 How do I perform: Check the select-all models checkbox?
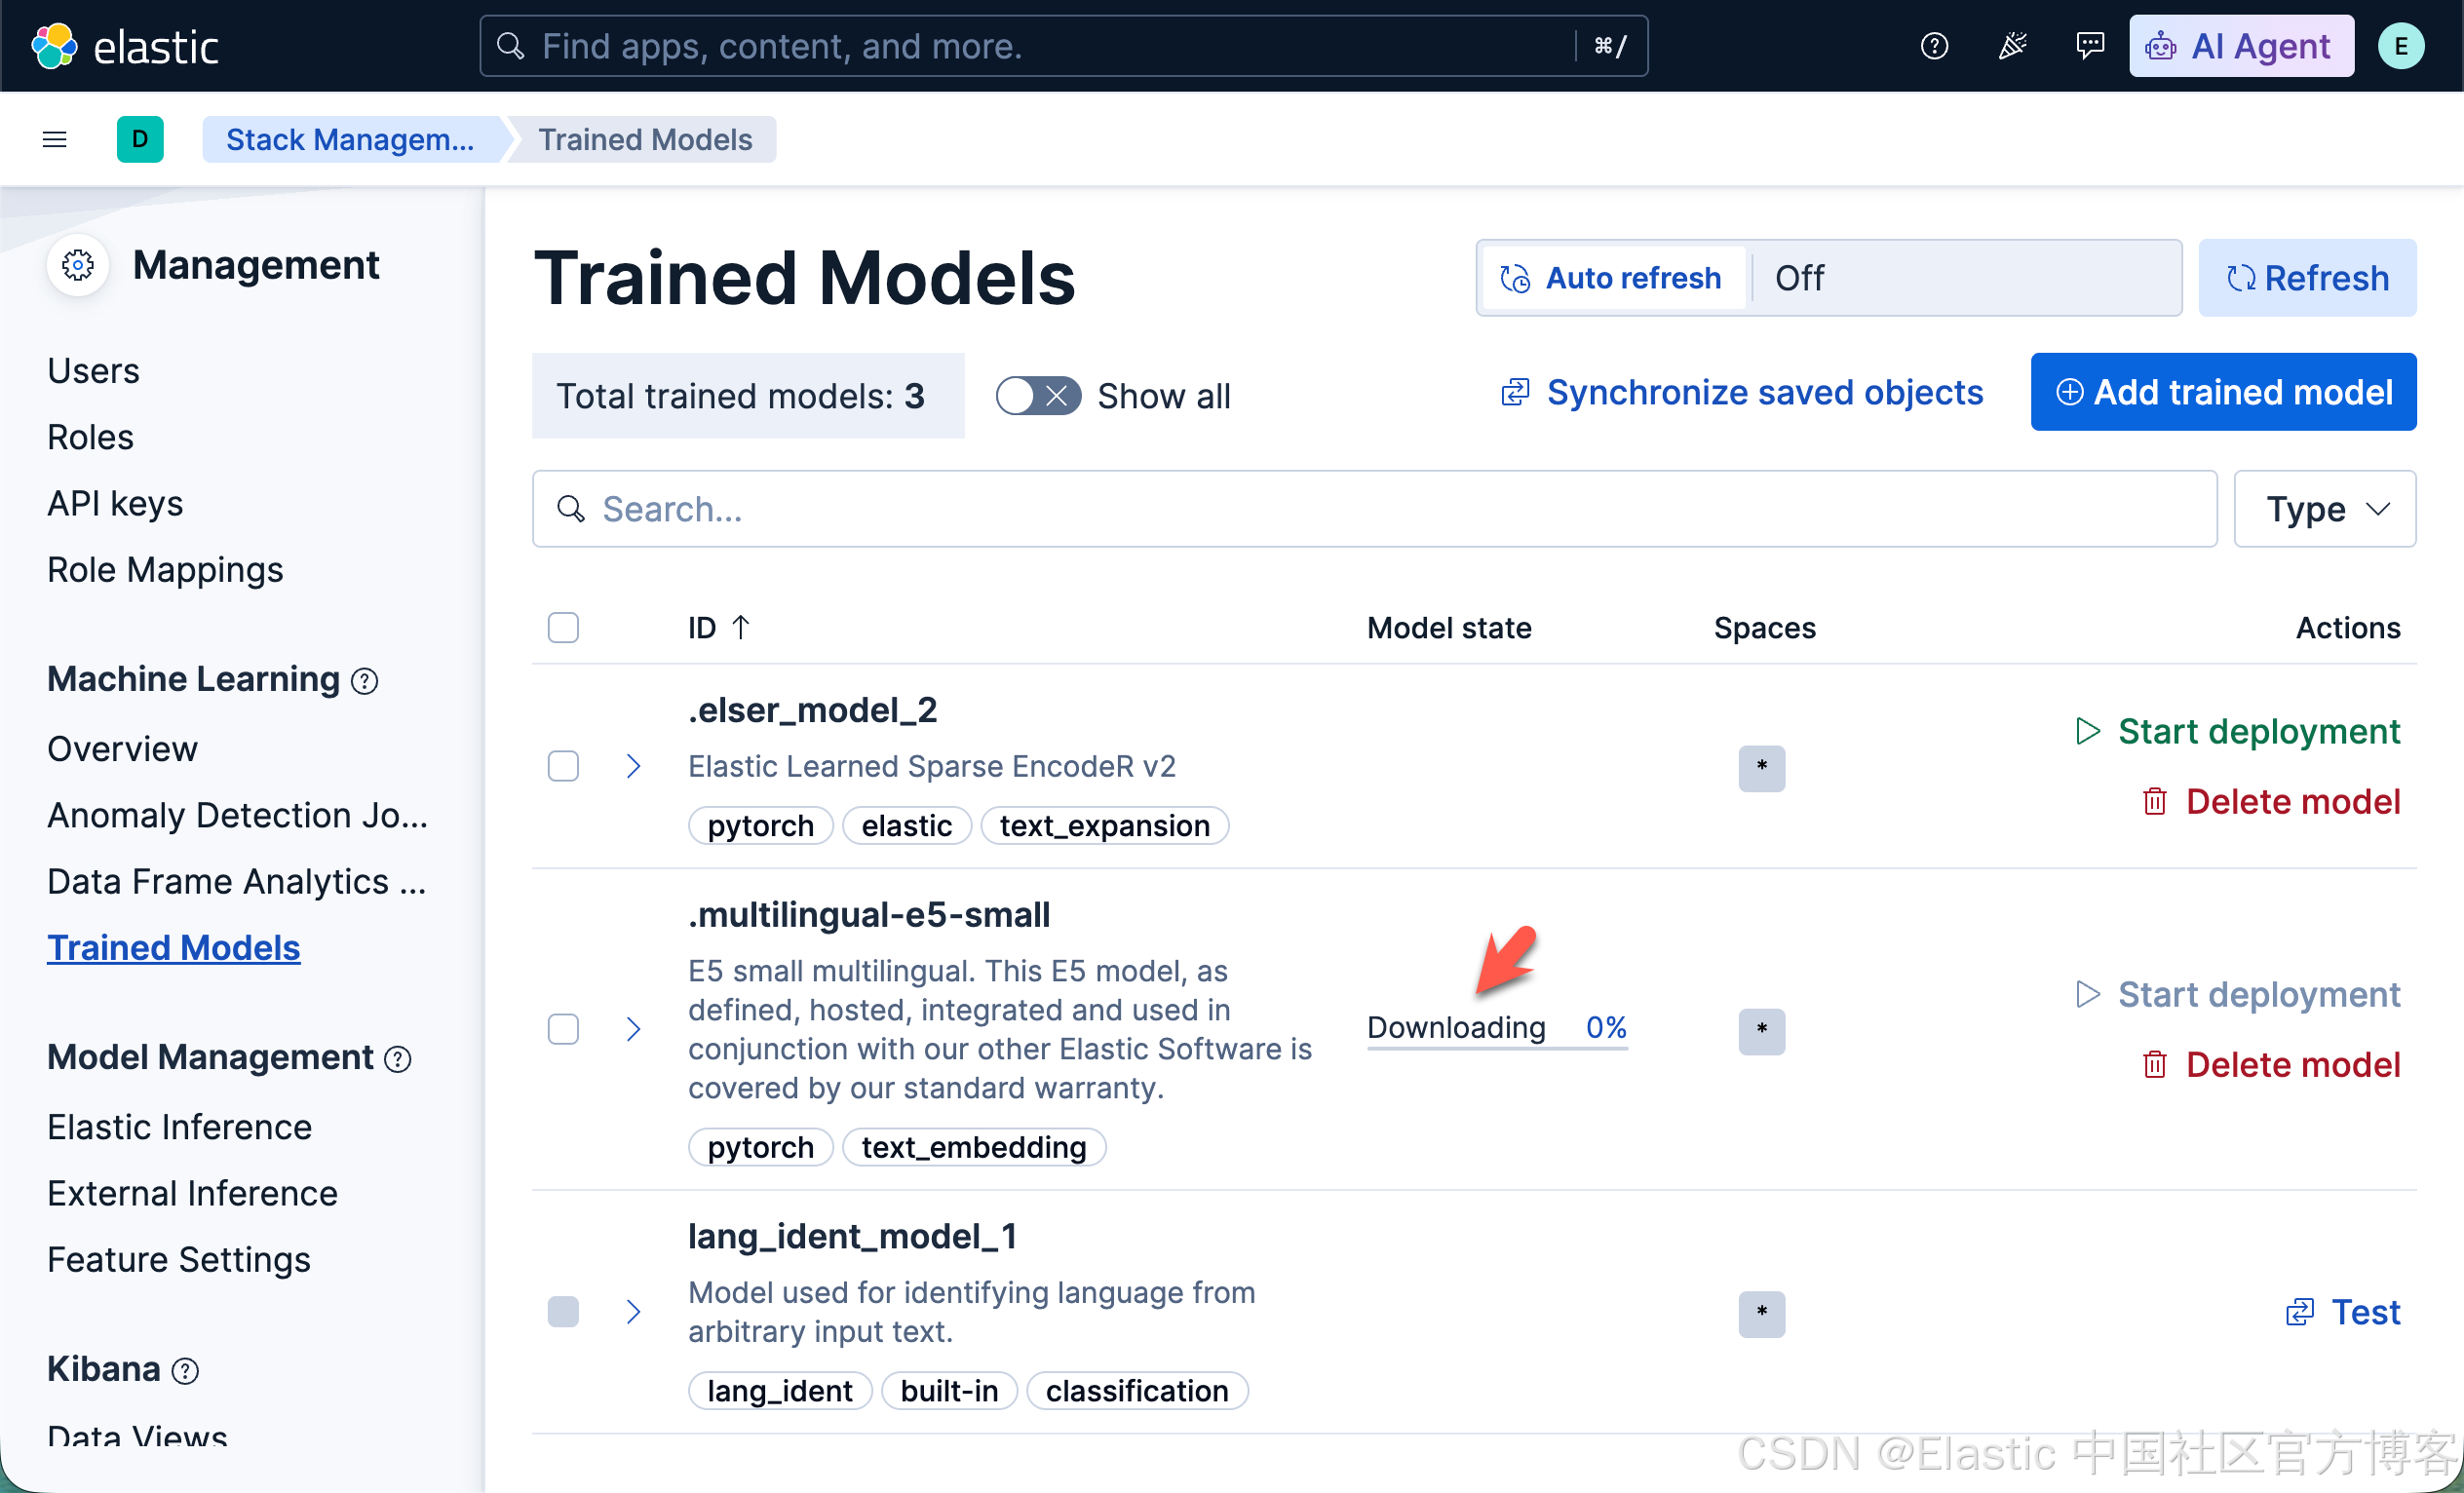coord(563,627)
